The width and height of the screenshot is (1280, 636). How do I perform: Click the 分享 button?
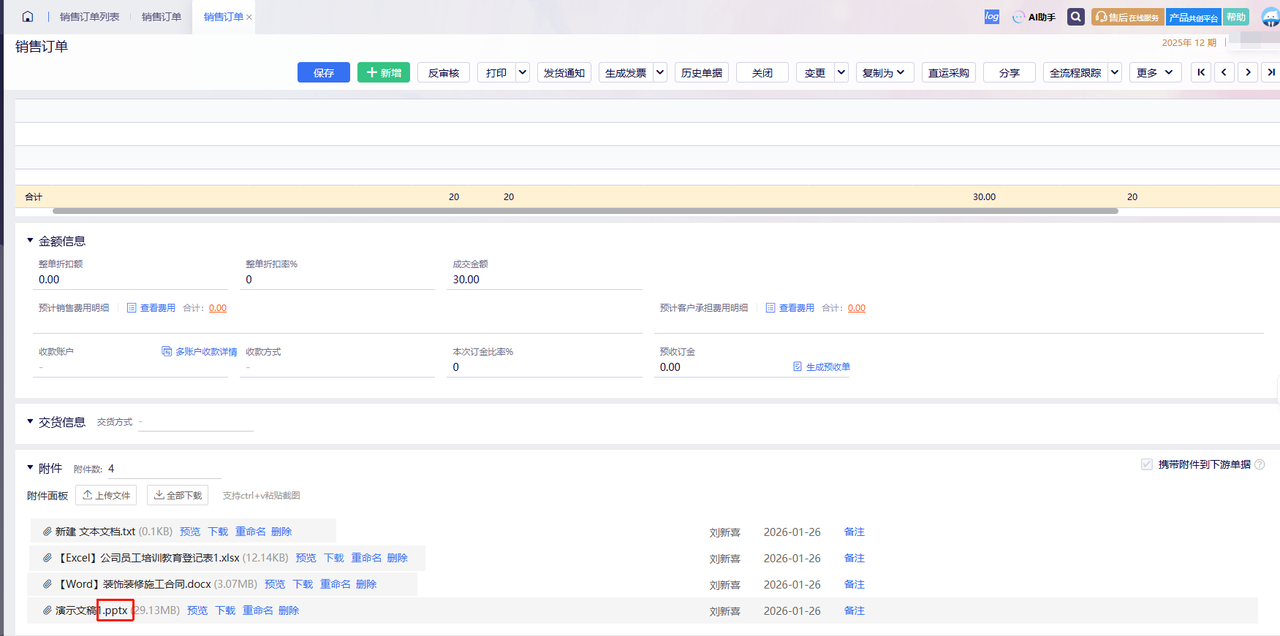click(1009, 72)
